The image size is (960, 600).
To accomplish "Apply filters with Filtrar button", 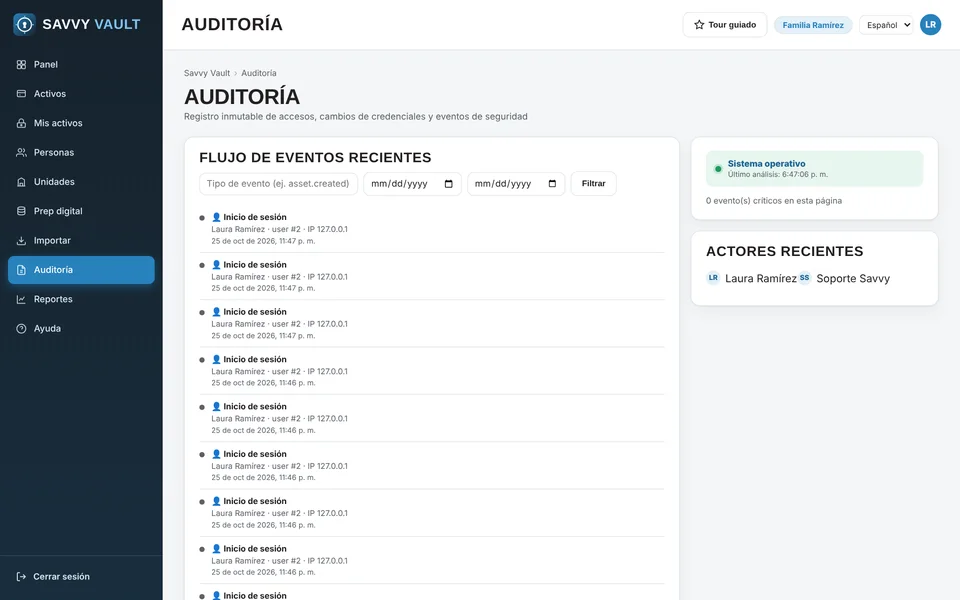I will point(593,184).
